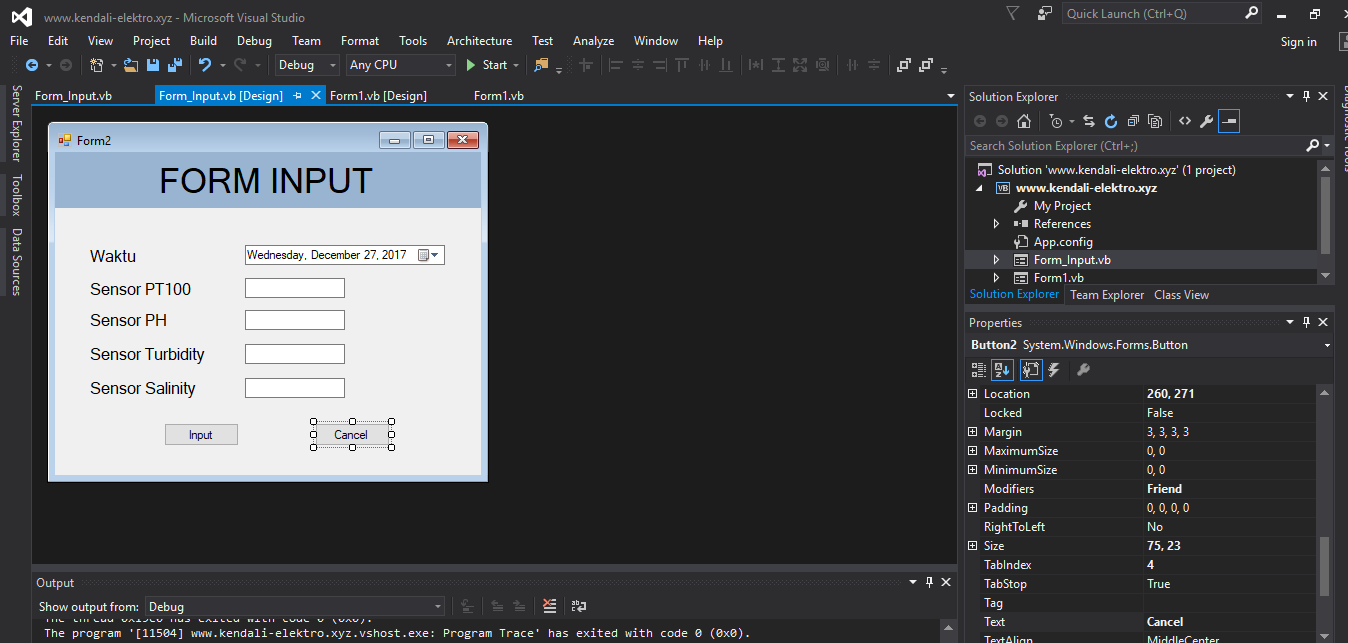1348x643 pixels.
Task: Open the Format menu
Action: pos(360,41)
